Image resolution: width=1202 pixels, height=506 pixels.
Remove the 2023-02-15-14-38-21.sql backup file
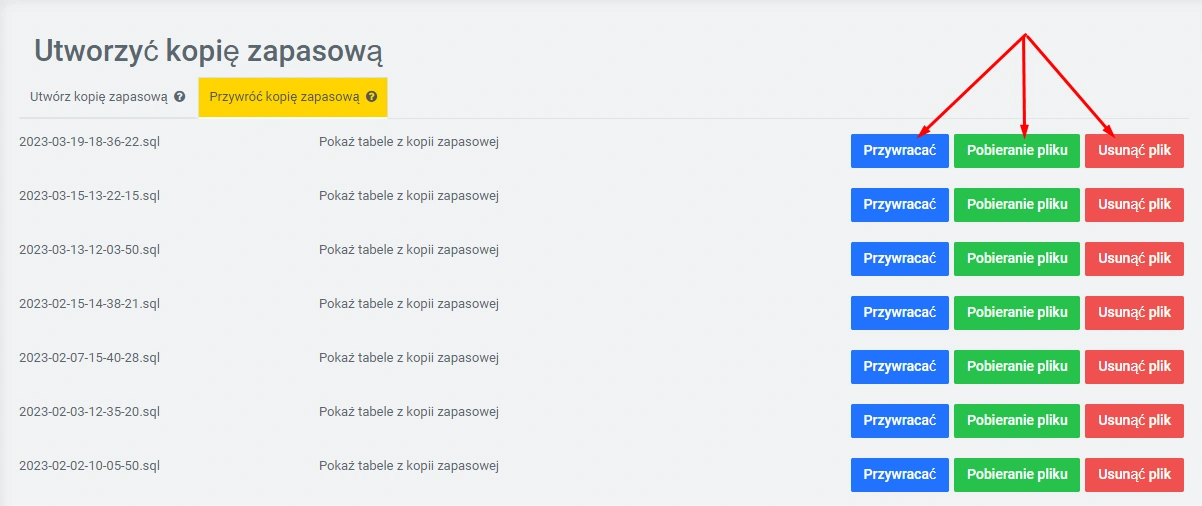tap(1134, 313)
